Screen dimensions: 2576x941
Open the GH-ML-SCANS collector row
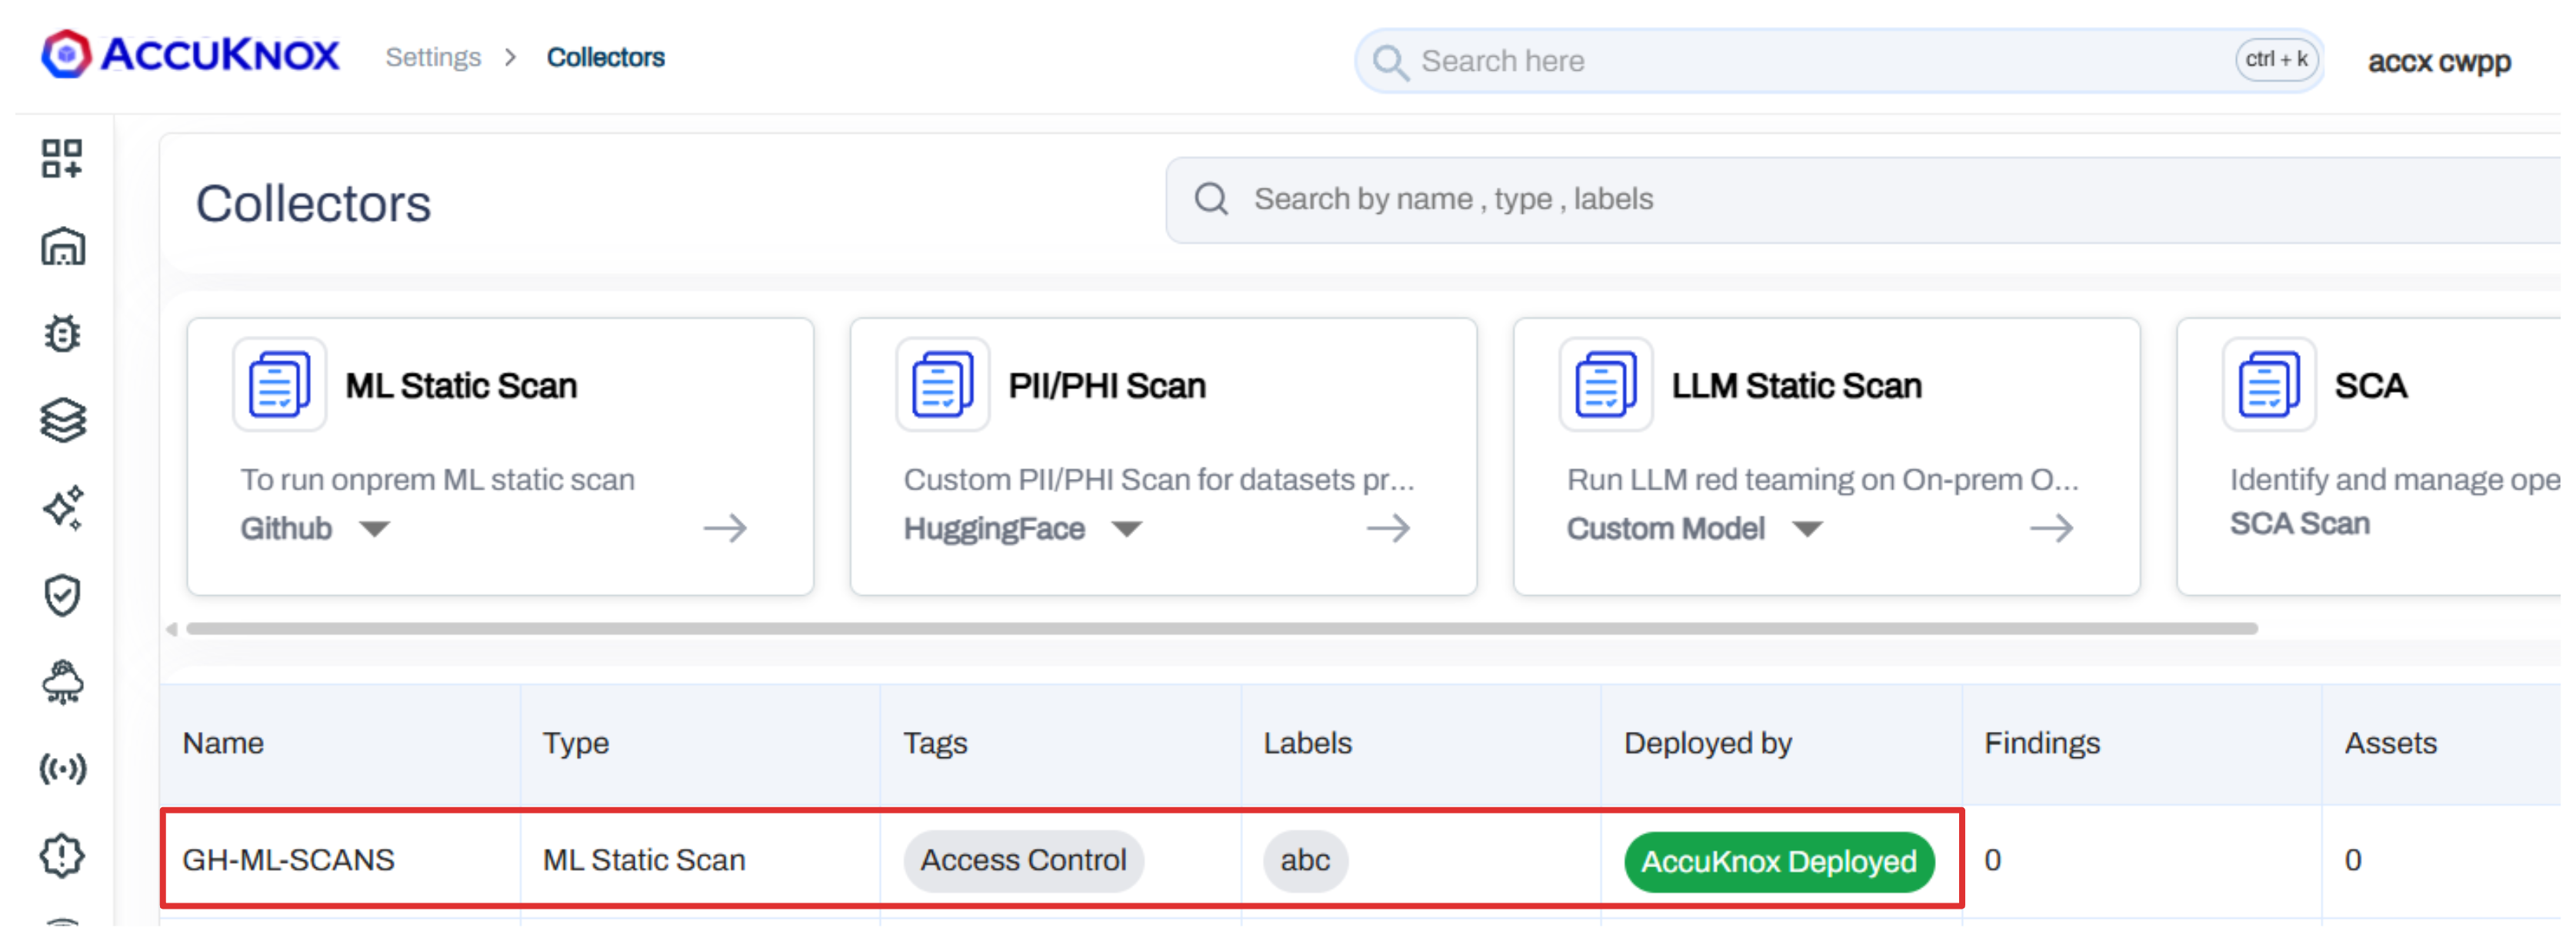click(x=288, y=860)
